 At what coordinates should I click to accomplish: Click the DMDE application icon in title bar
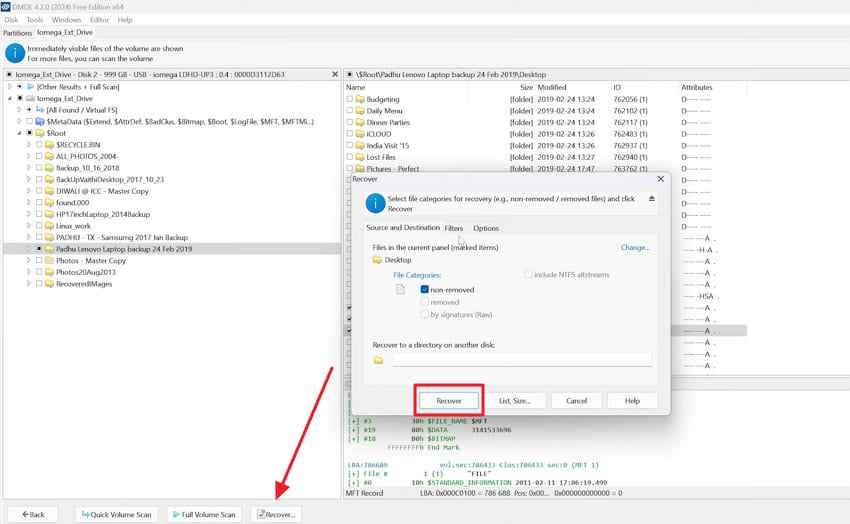[x=5, y=7]
